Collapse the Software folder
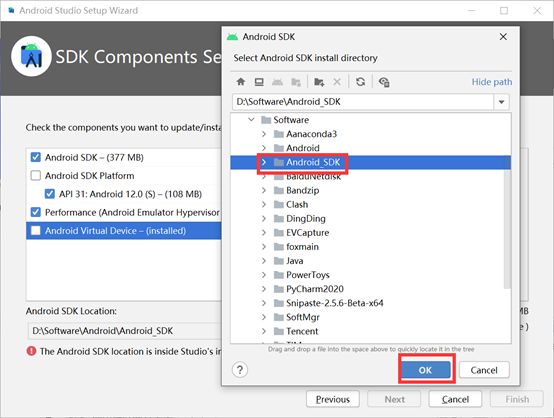This screenshot has height=418, width=554. pos(251,119)
